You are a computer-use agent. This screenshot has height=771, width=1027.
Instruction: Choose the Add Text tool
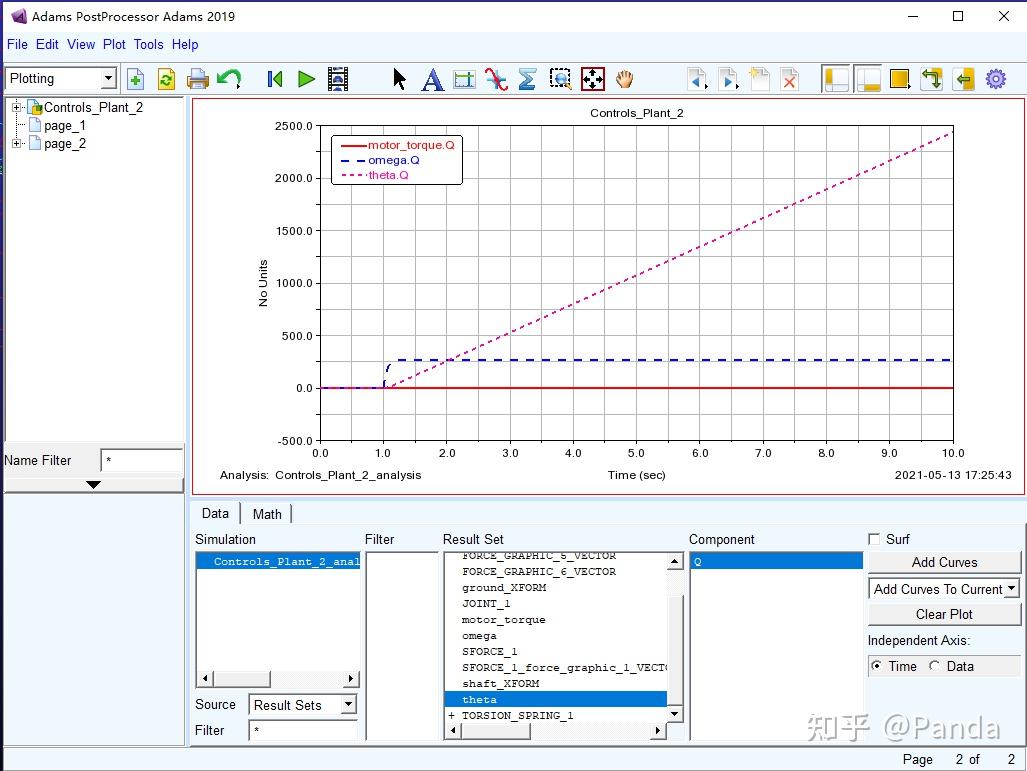[x=432, y=79]
